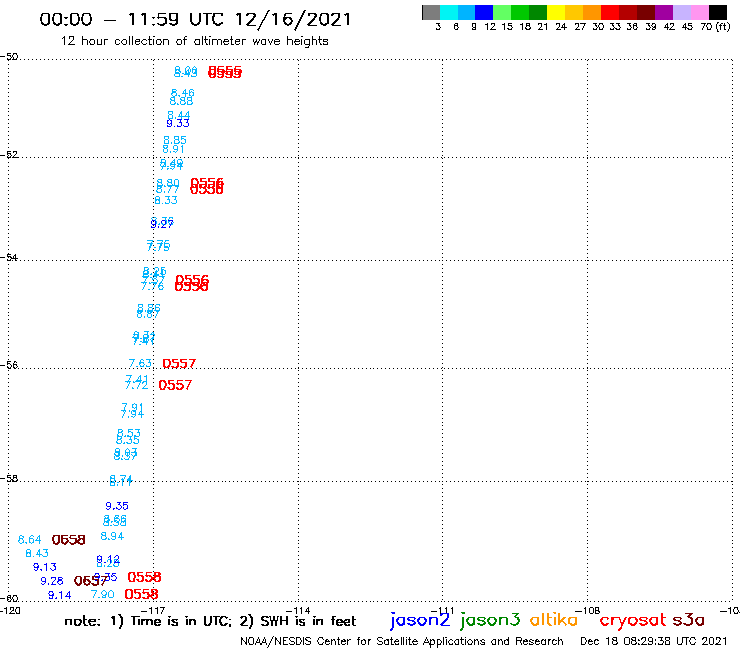Click the -58 latitude axis label
Image resolution: width=740 pixels, height=650 pixels.
(9, 478)
